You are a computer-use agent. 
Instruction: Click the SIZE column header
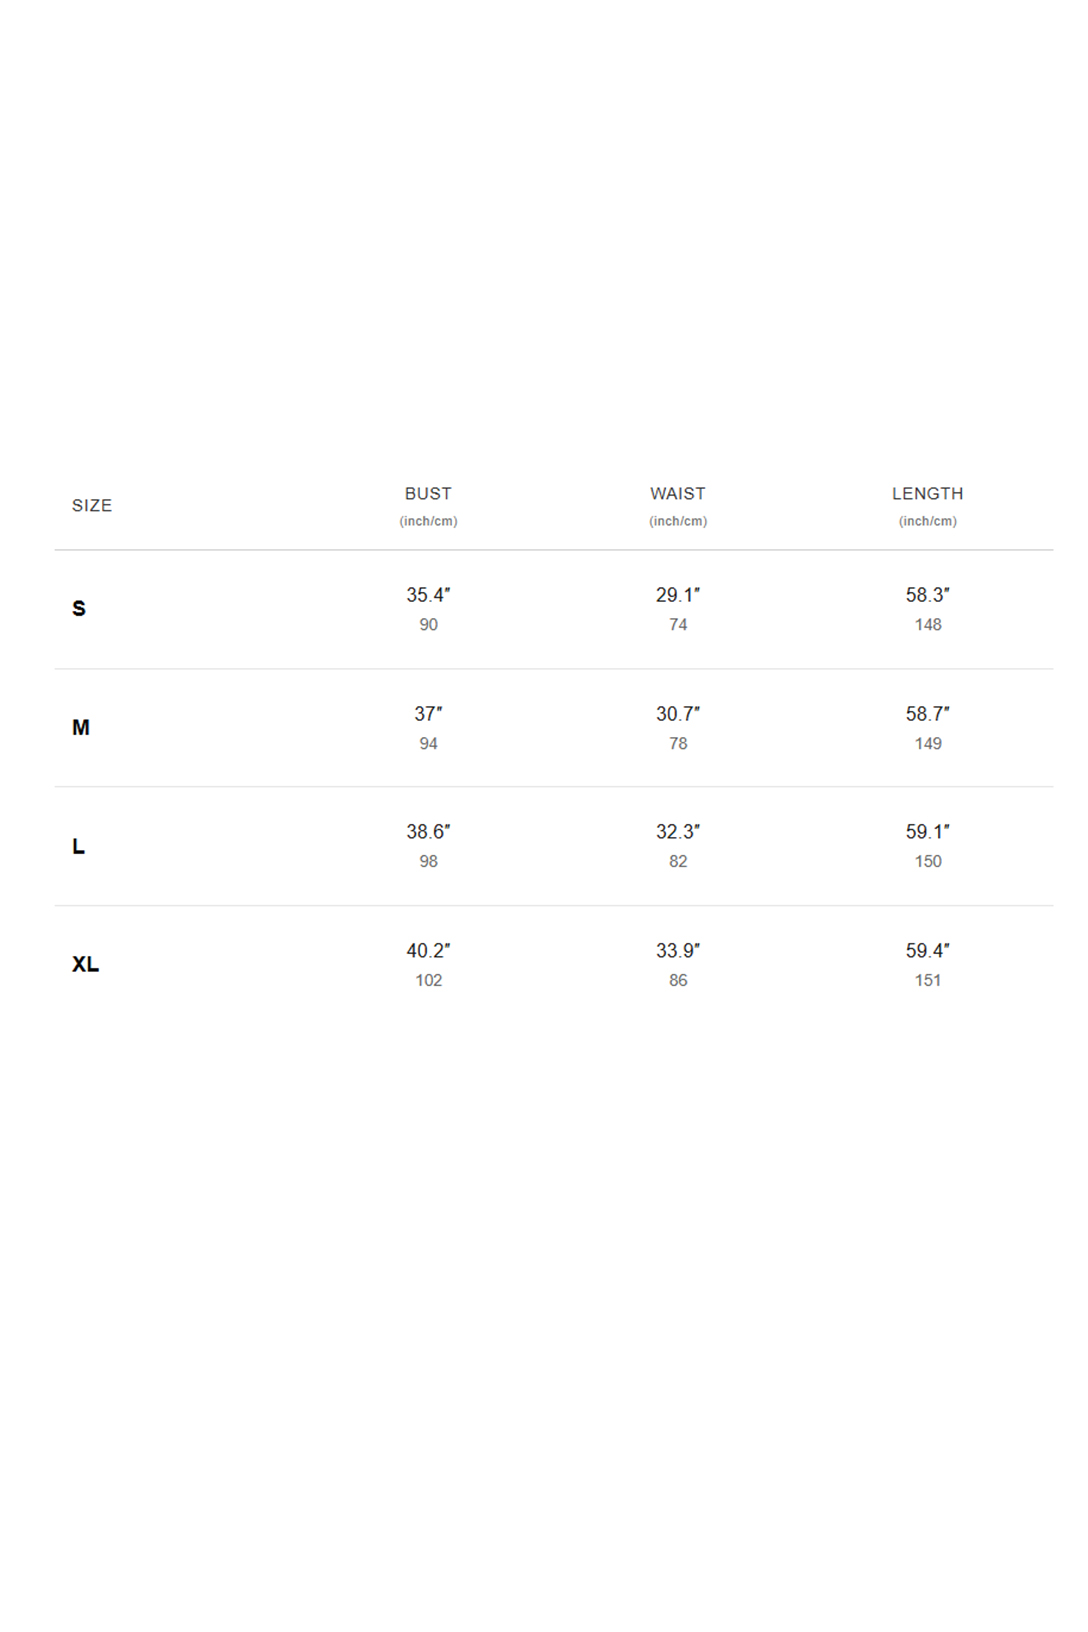(x=92, y=506)
